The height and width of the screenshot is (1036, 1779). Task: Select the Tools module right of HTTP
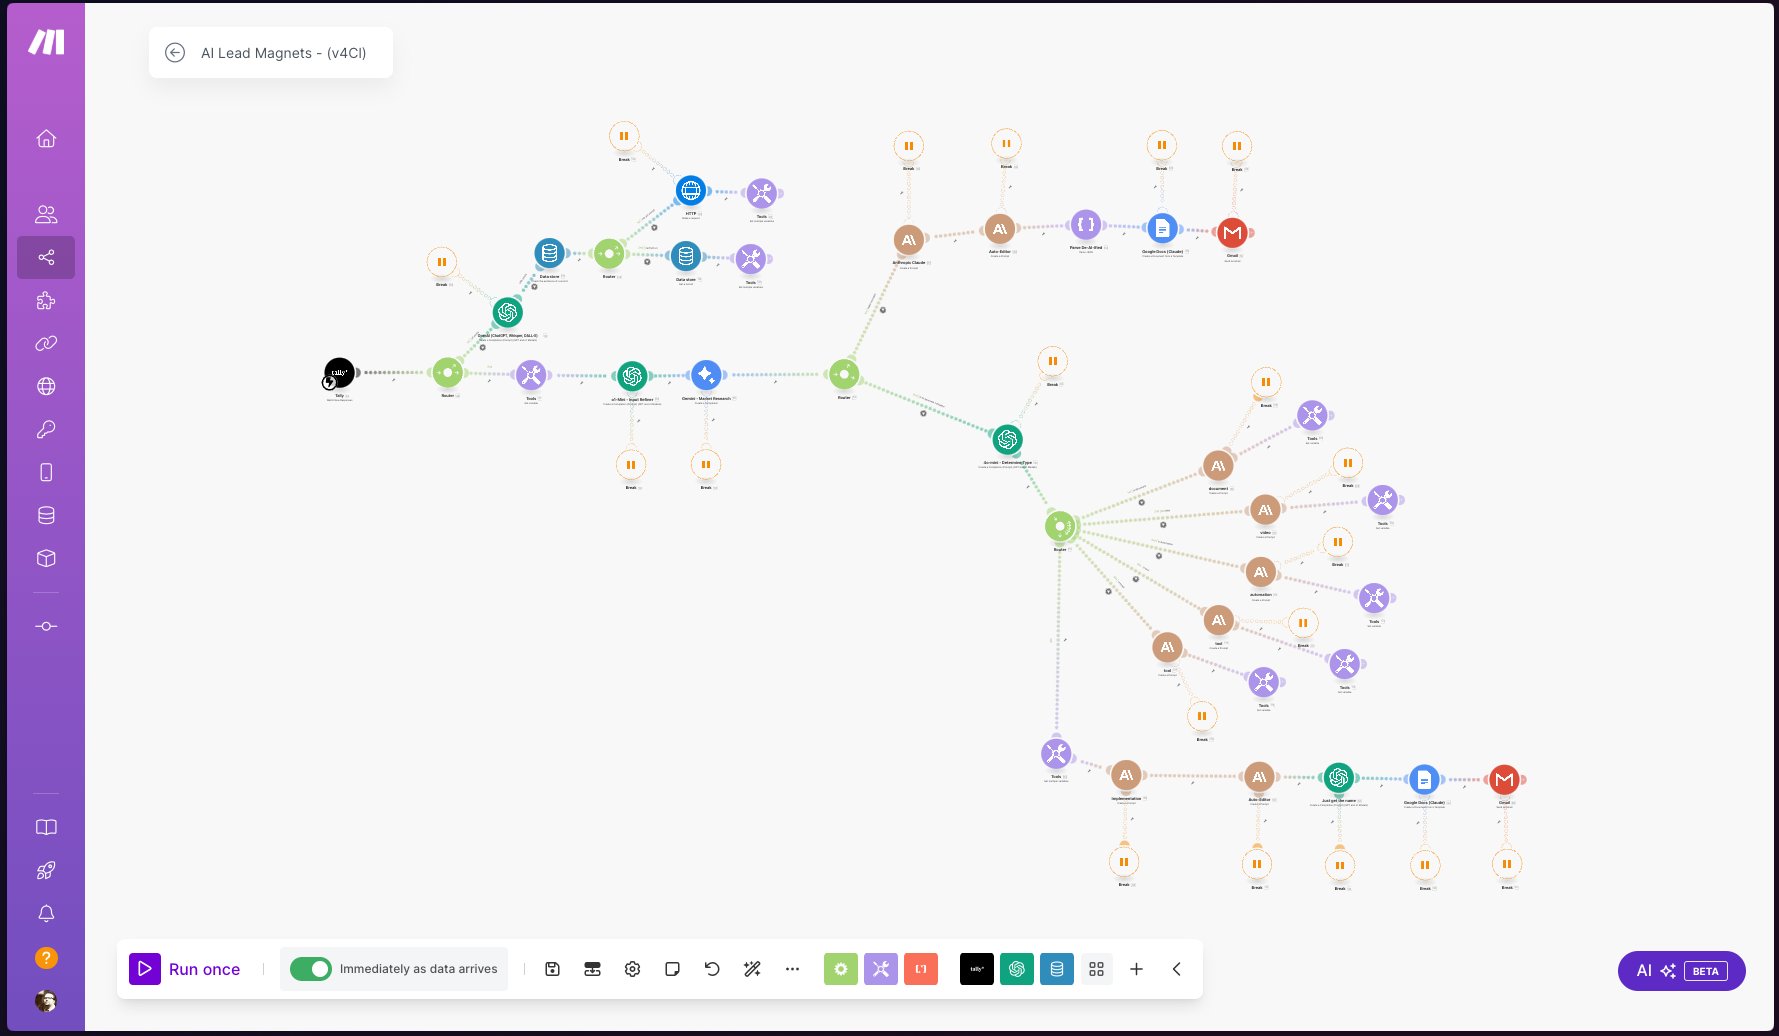(762, 193)
